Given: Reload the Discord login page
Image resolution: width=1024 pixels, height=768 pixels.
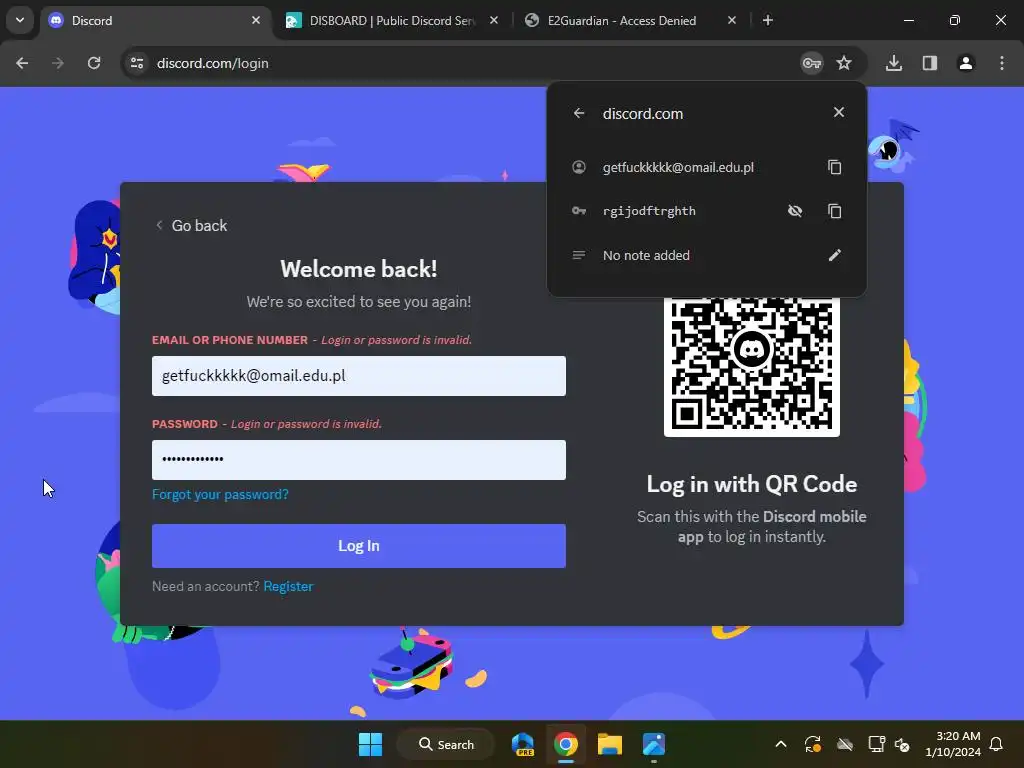Looking at the screenshot, I should coord(94,63).
